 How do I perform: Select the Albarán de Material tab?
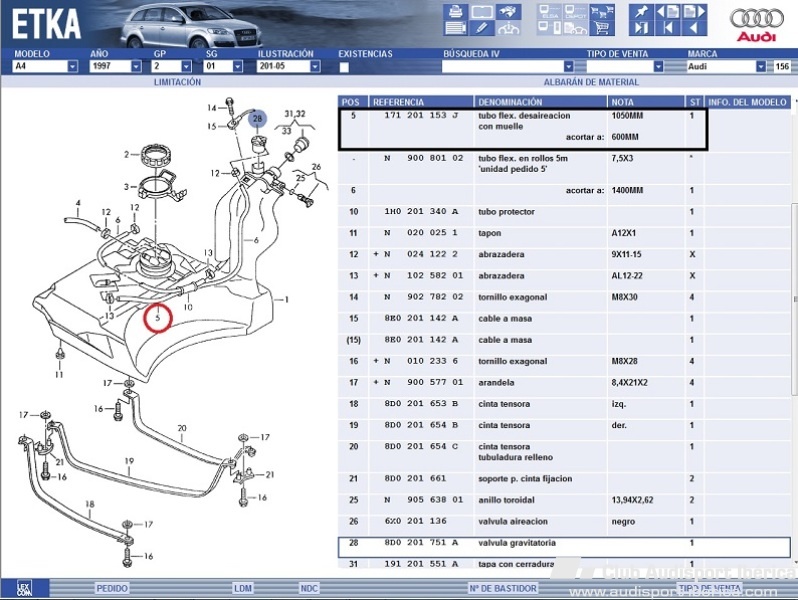click(591, 82)
